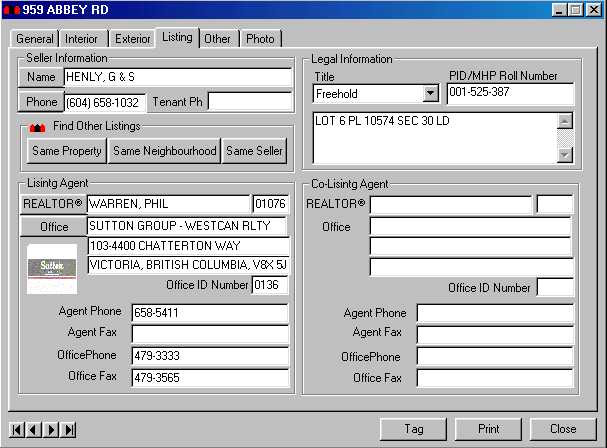The width and height of the screenshot is (607, 448).
Task: Open the Interior tab
Action: coord(83,39)
